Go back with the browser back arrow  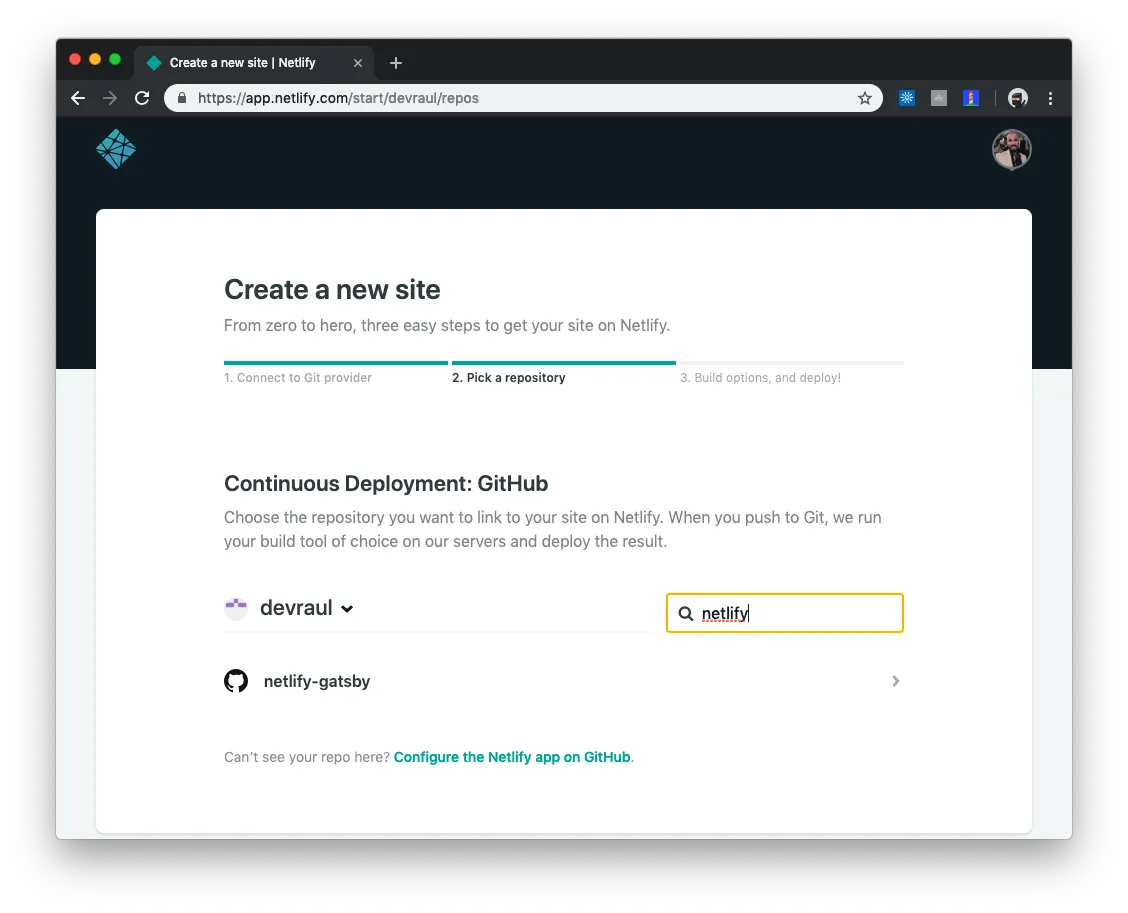pos(78,98)
